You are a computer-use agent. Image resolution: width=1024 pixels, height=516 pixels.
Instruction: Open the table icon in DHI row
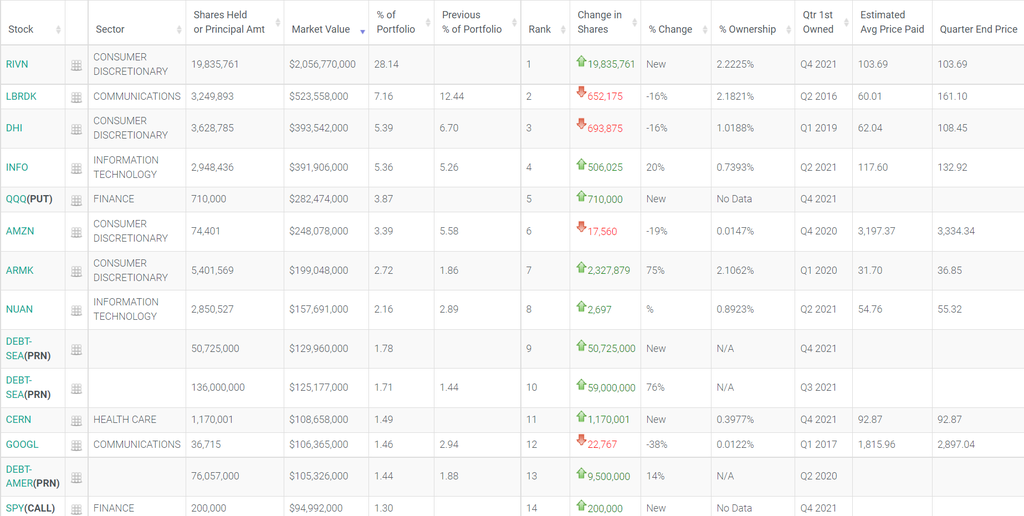pos(76,129)
